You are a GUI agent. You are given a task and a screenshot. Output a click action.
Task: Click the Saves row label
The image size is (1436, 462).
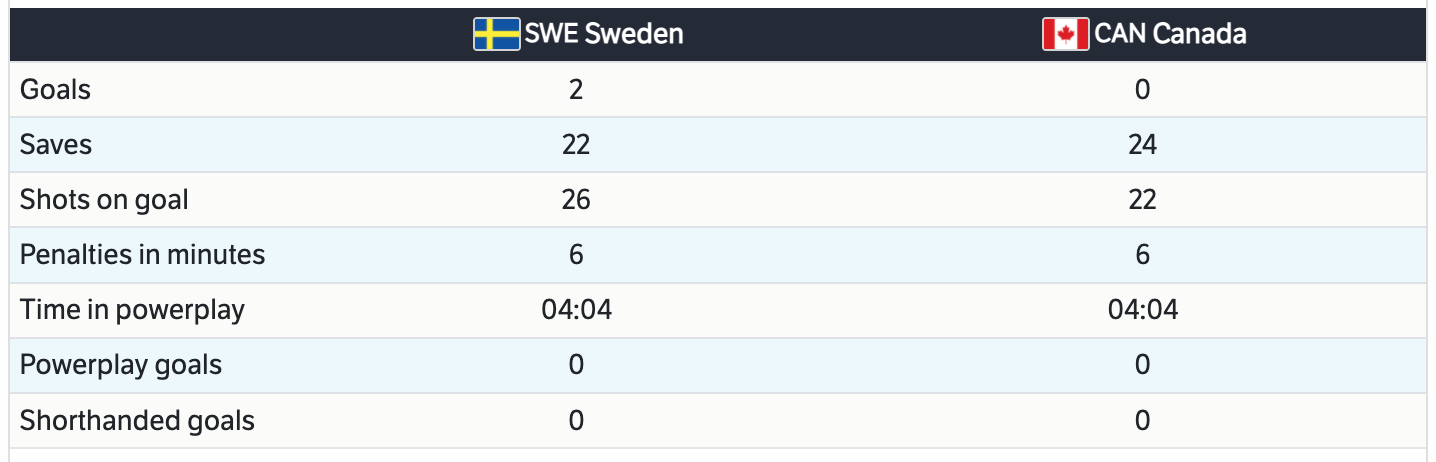click(56, 145)
